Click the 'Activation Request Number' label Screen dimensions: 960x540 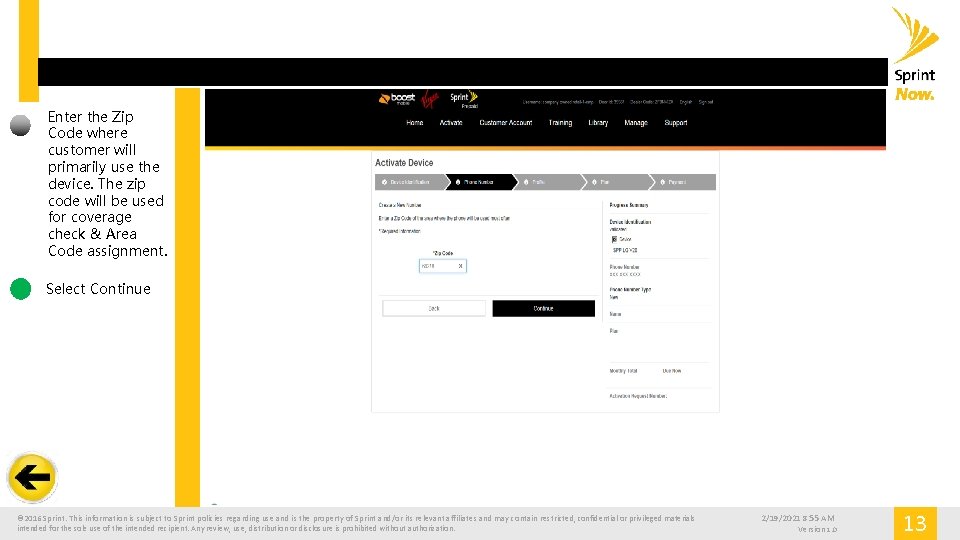tap(638, 396)
